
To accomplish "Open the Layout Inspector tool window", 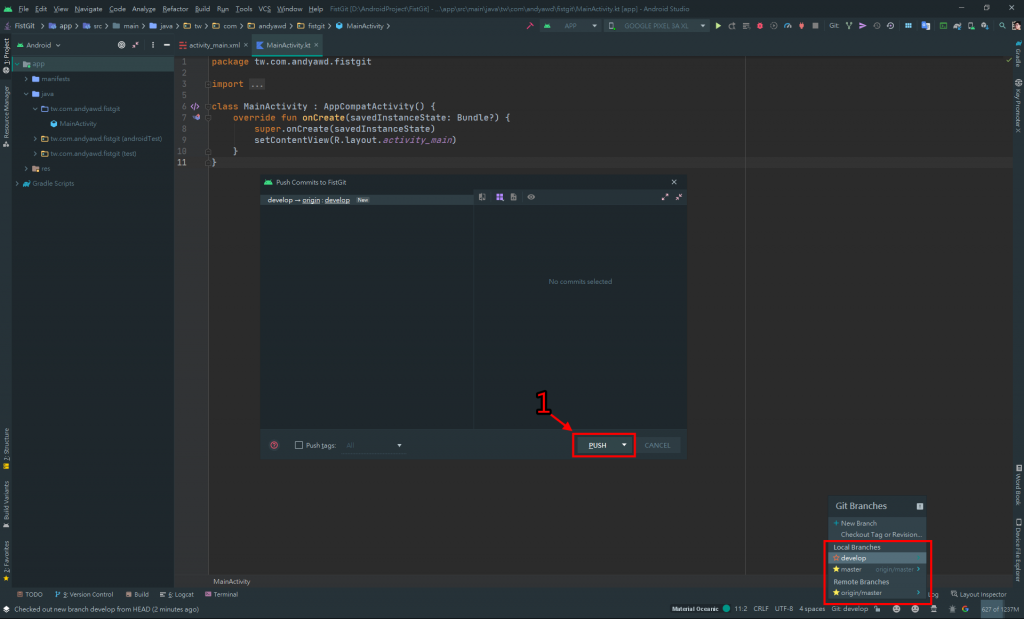I will tap(978, 595).
